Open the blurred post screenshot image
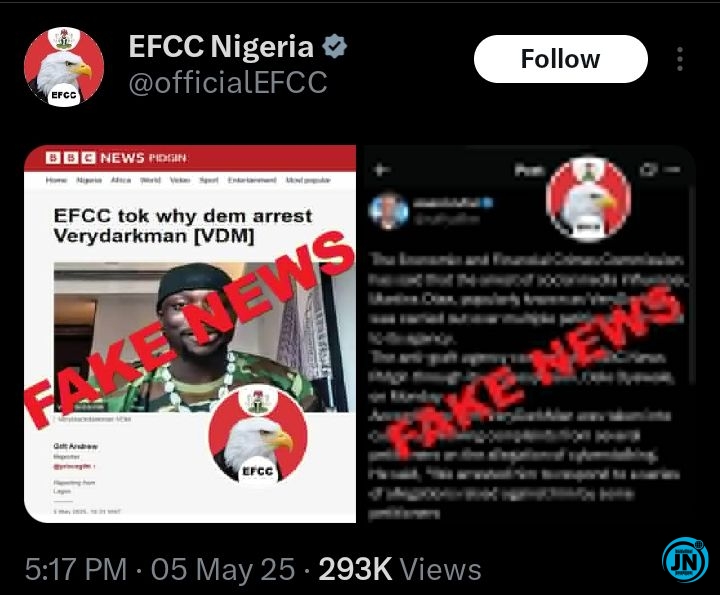This screenshot has height=595, width=720. 528,334
